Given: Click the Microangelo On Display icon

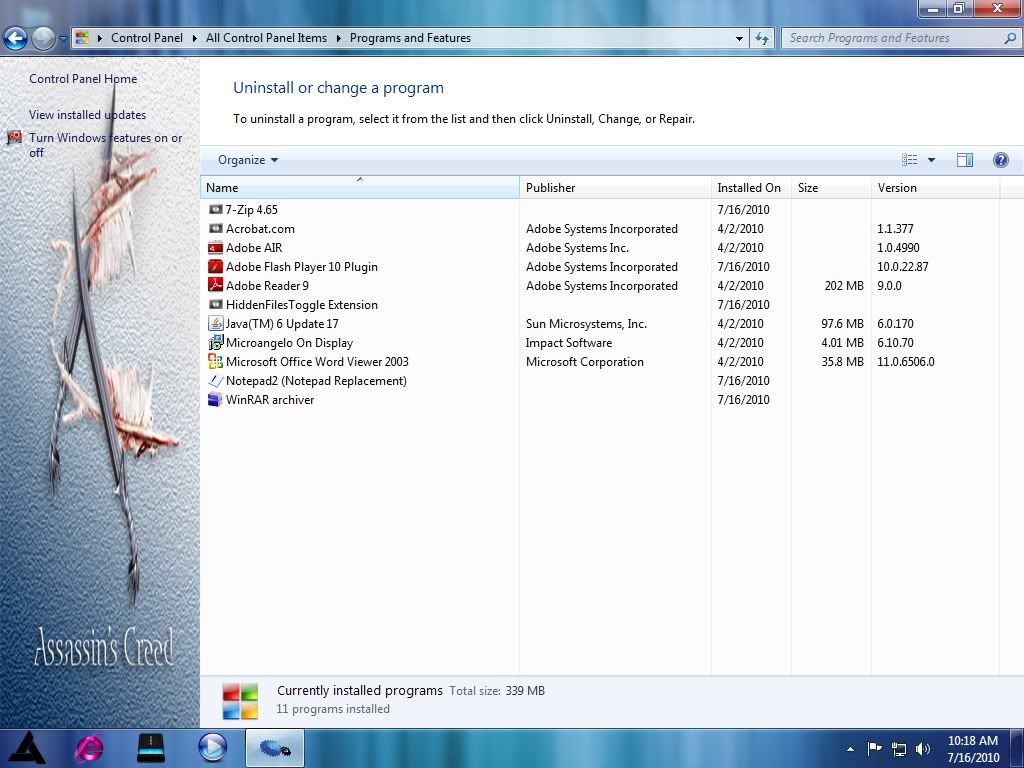Looking at the screenshot, I should coord(216,342).
